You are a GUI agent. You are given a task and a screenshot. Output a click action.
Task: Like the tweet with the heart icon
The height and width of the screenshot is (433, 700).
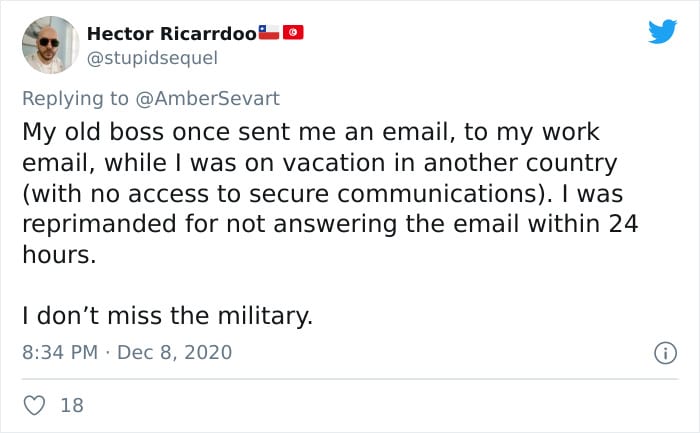(33, 405)
